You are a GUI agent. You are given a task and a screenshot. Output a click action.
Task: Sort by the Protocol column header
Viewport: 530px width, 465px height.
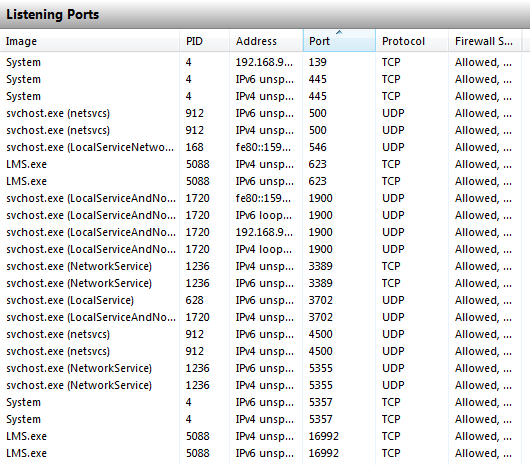(412, 41)
